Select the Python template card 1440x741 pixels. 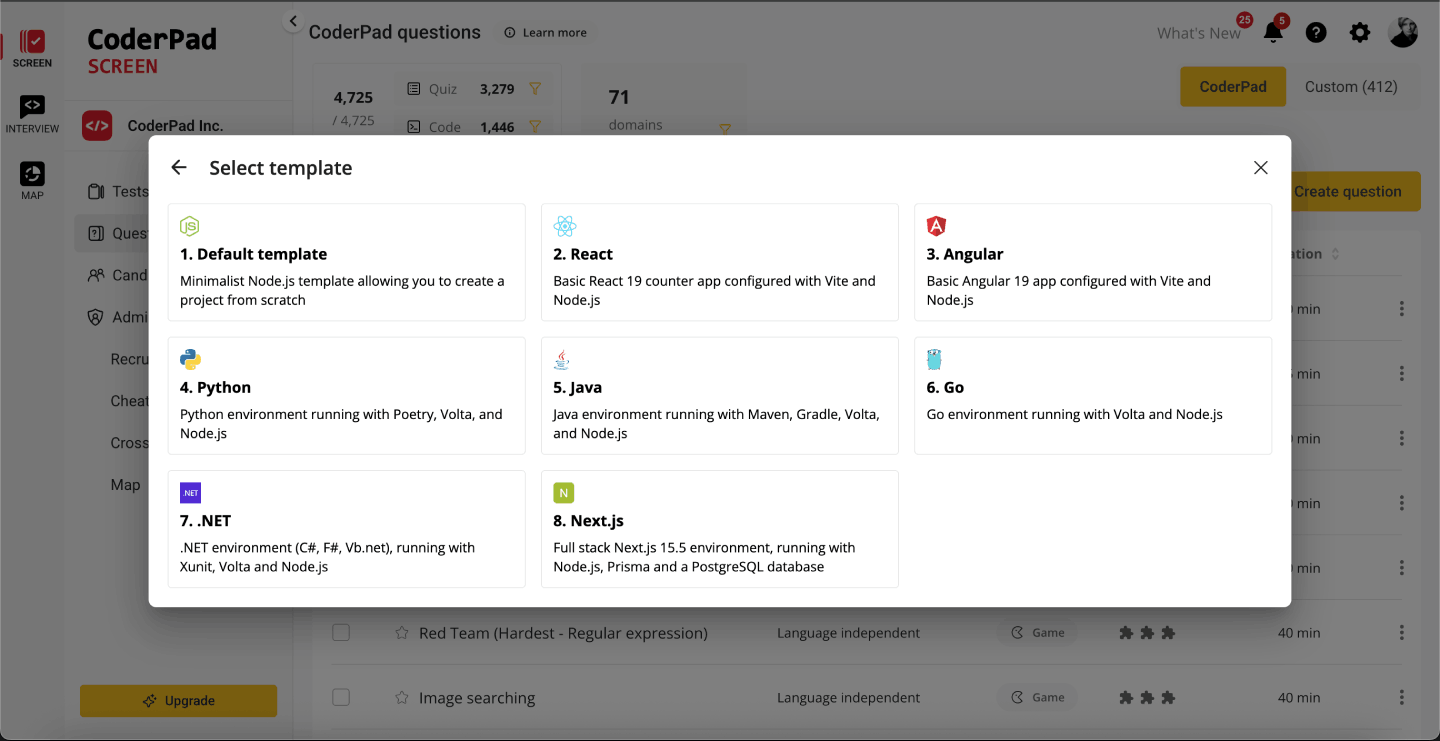(346, 395)
